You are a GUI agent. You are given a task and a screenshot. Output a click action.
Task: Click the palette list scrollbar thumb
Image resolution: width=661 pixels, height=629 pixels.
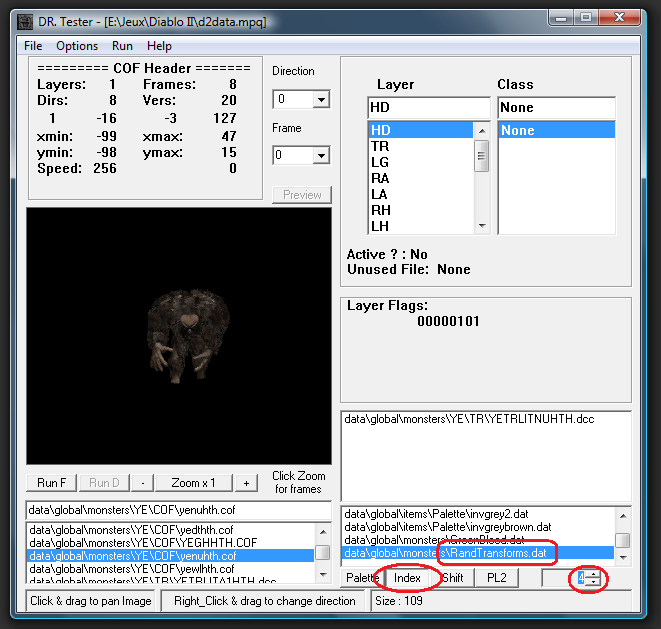pos(623,540)
